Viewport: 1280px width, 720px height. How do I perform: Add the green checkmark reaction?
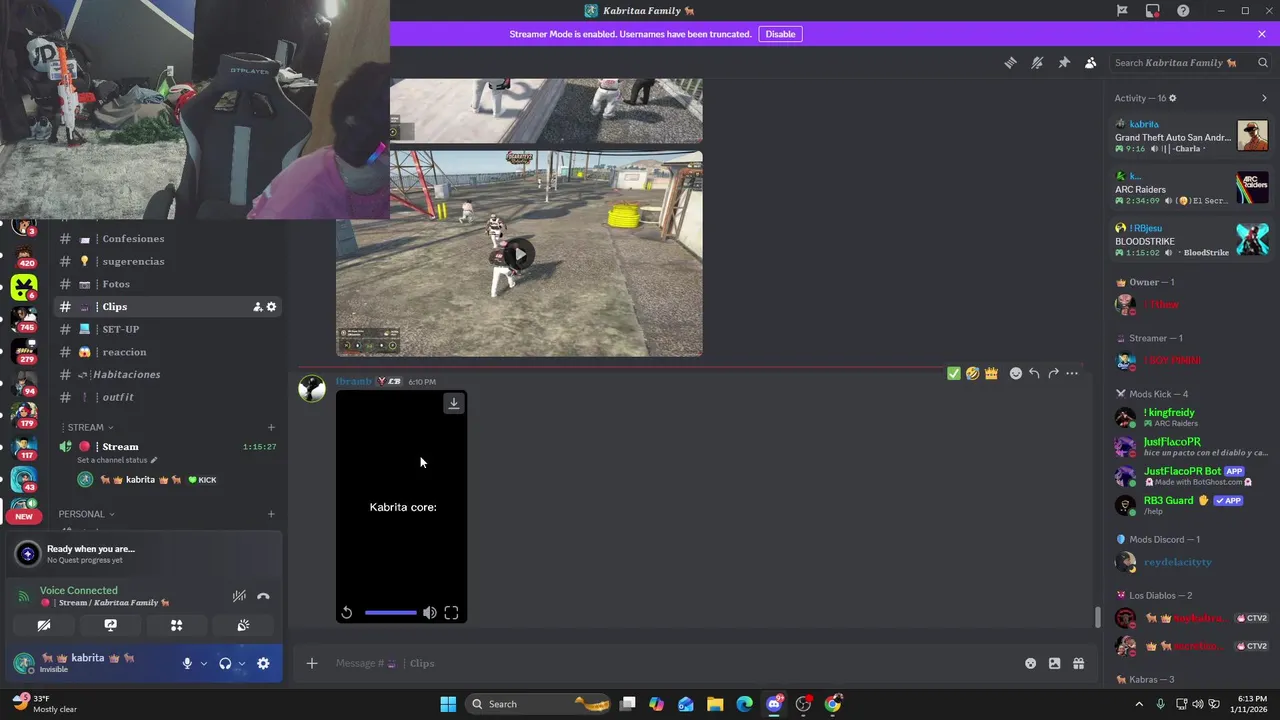(953, 373)
